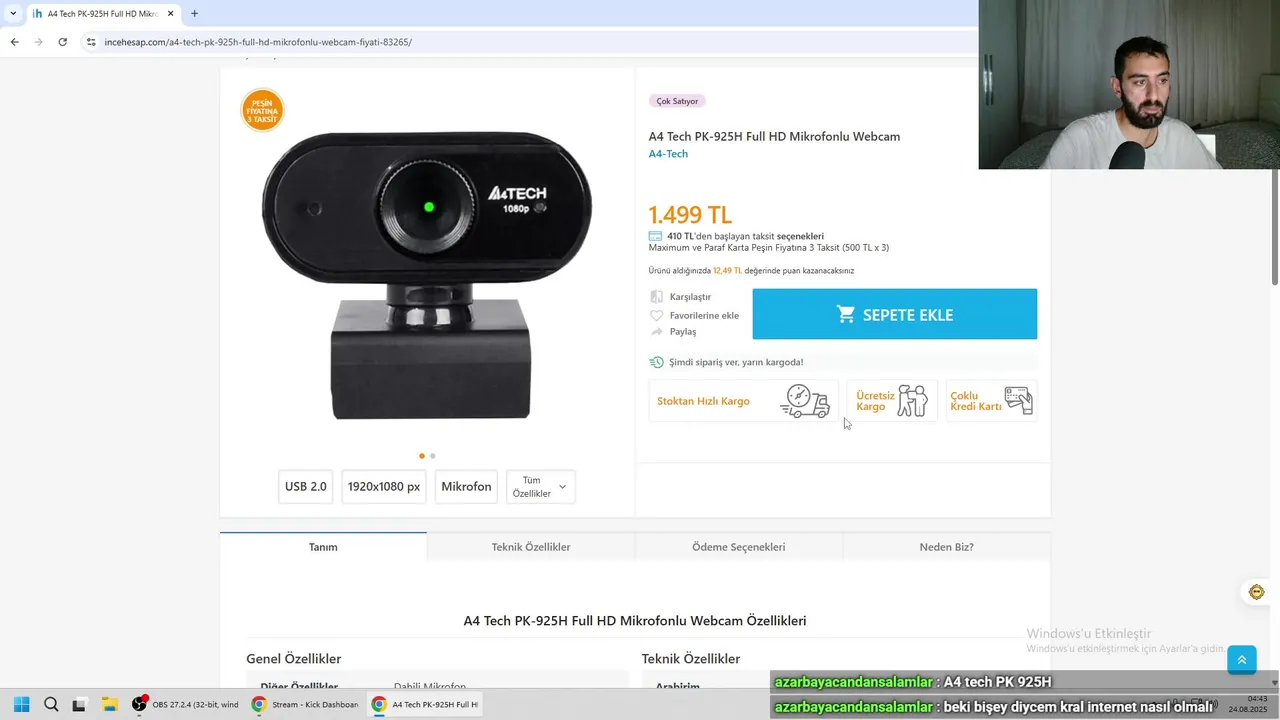Select the second image carousel dot

[433, 456]
